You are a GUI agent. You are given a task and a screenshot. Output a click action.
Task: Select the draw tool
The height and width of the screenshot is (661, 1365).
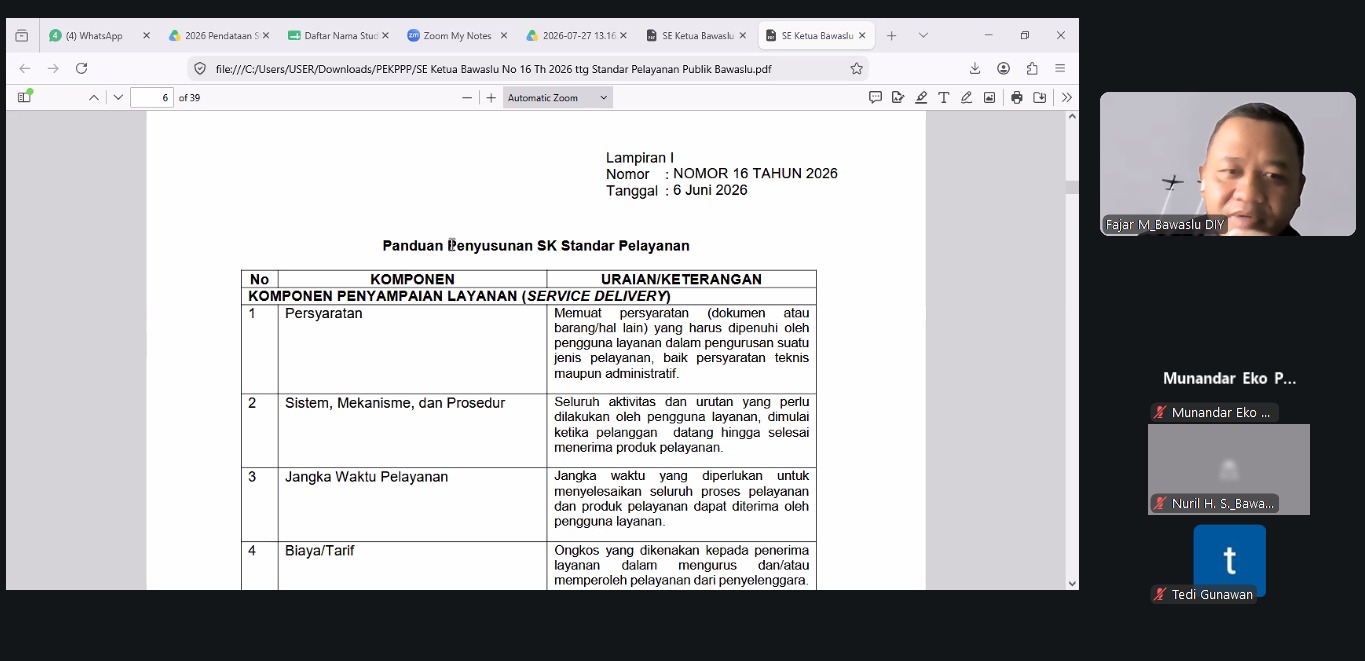pos(966,97)
